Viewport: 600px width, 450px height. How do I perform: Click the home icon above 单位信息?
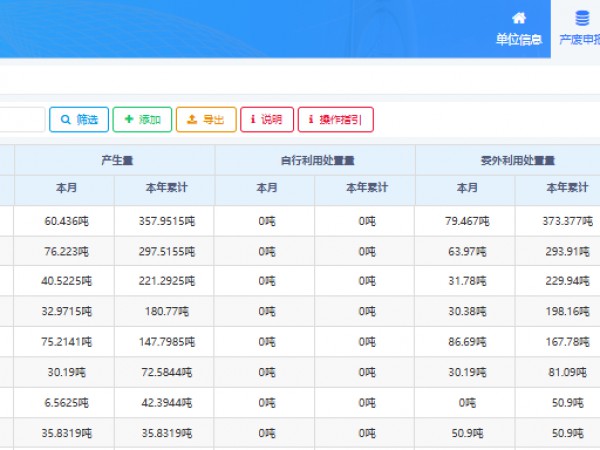[x=518, y=18]
